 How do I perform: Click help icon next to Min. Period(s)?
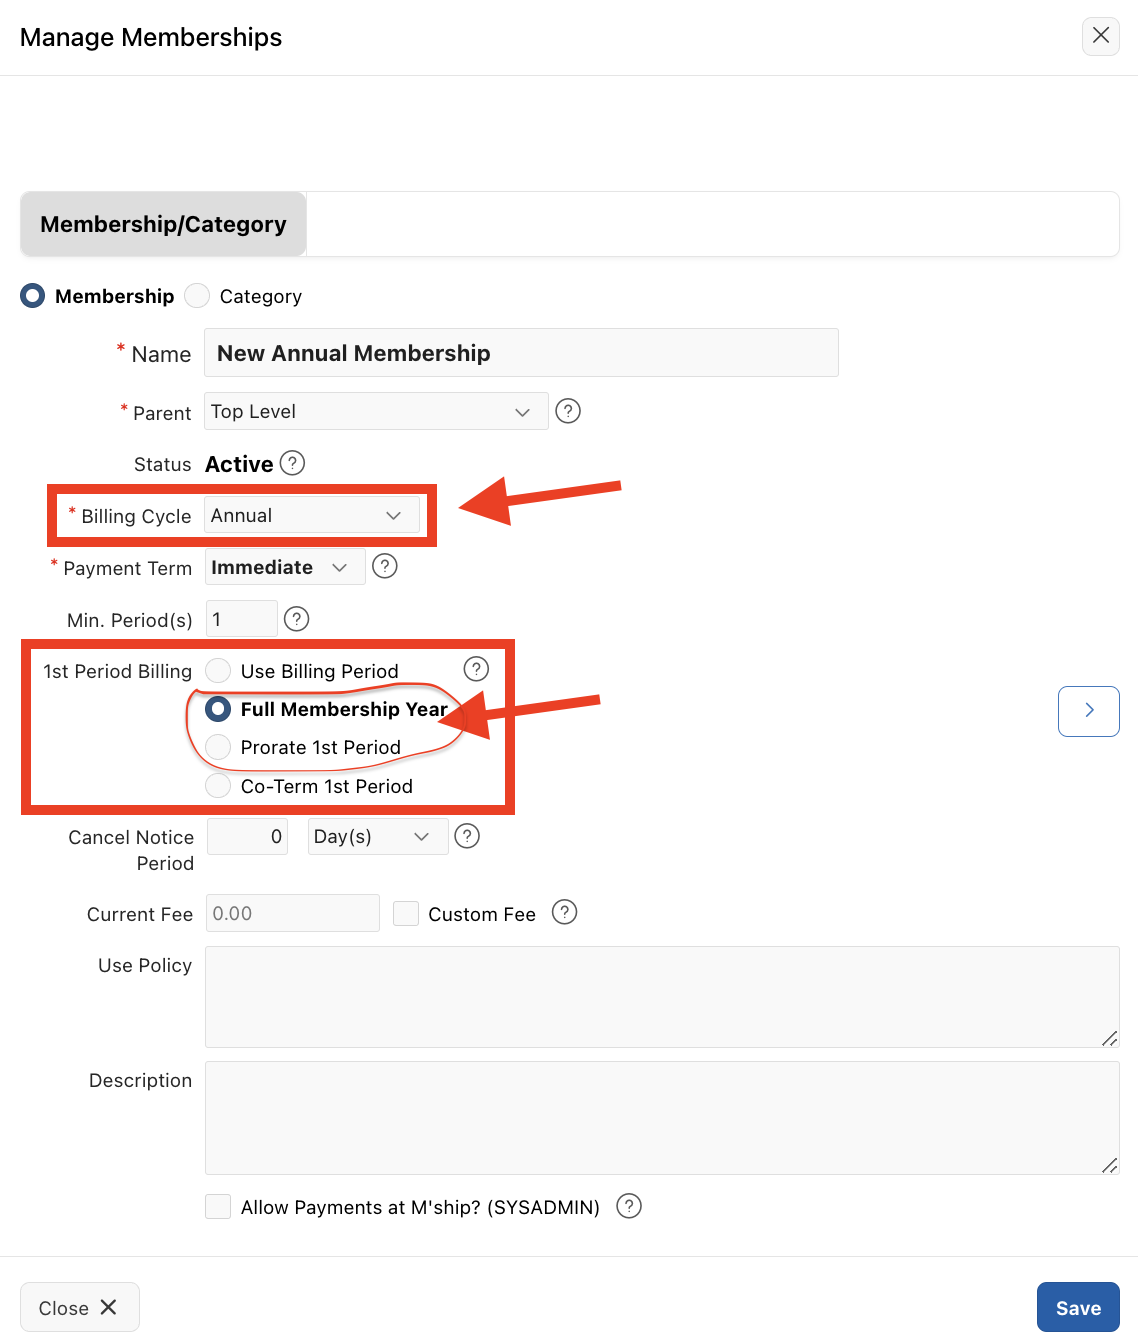tap(296, 619)
